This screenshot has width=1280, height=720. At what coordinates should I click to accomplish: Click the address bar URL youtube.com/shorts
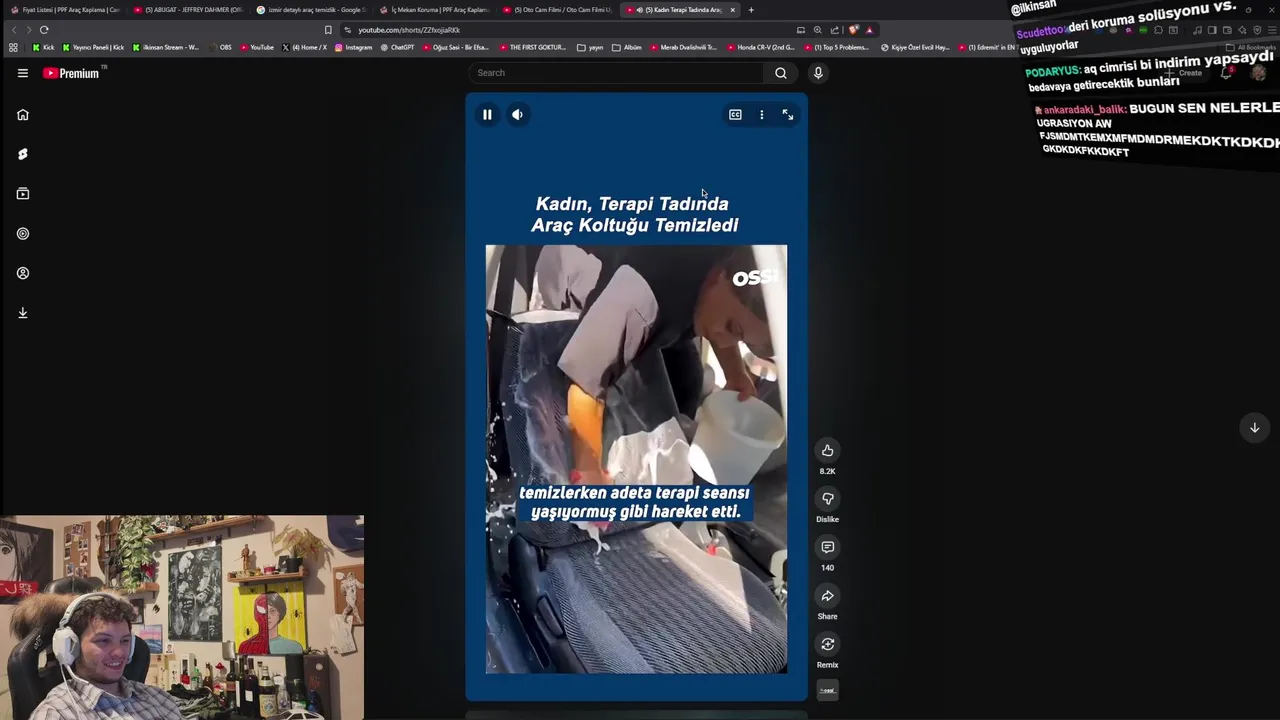pos(409,30)
